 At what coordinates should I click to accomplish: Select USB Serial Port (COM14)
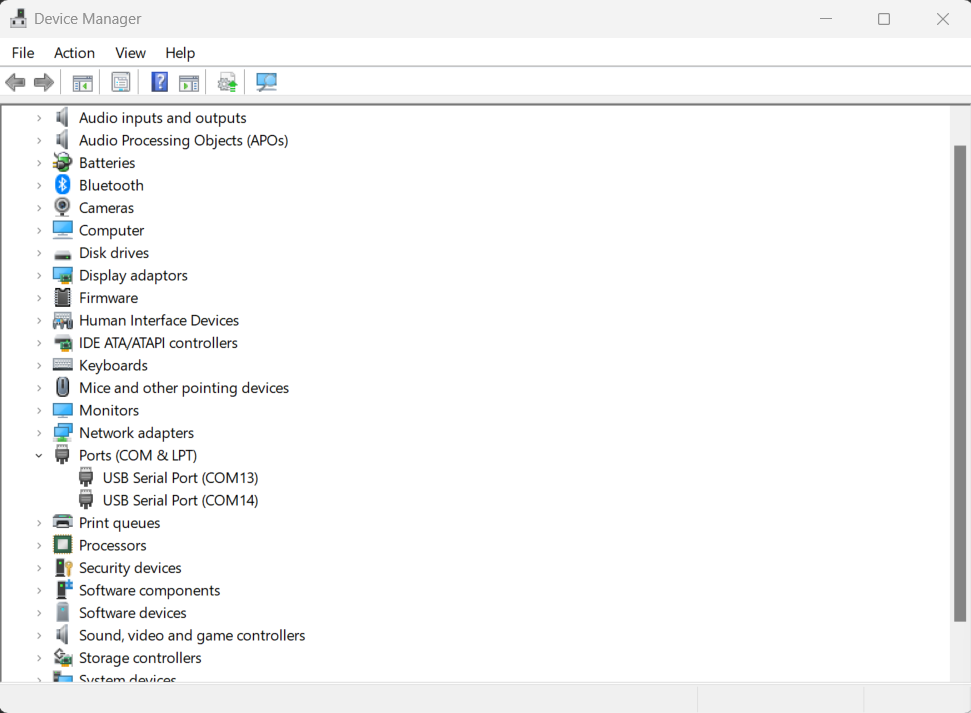coord(180,500)
